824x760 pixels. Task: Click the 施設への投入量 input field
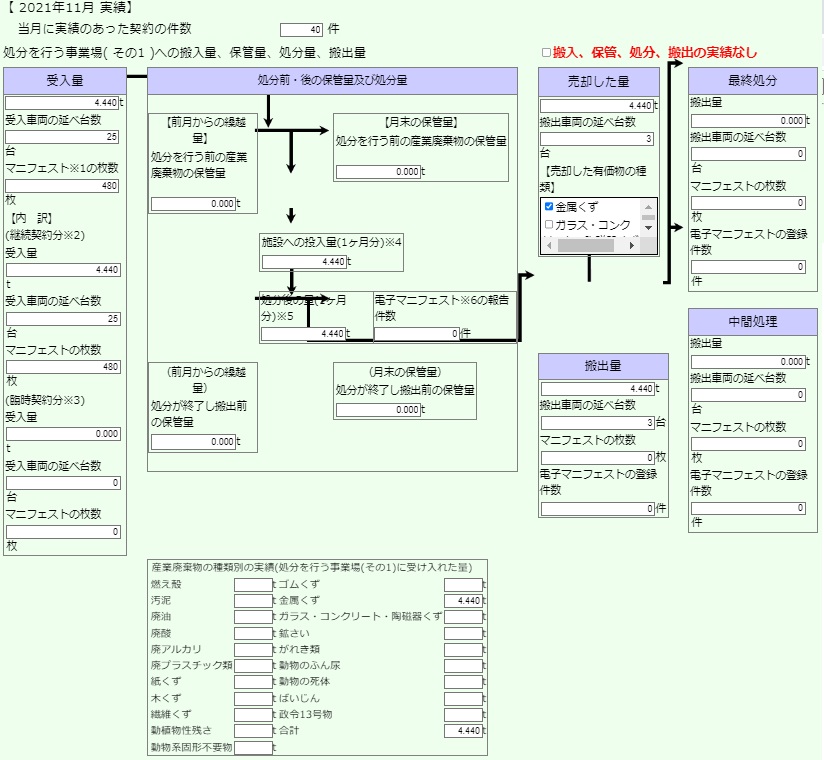coord(304,262)
